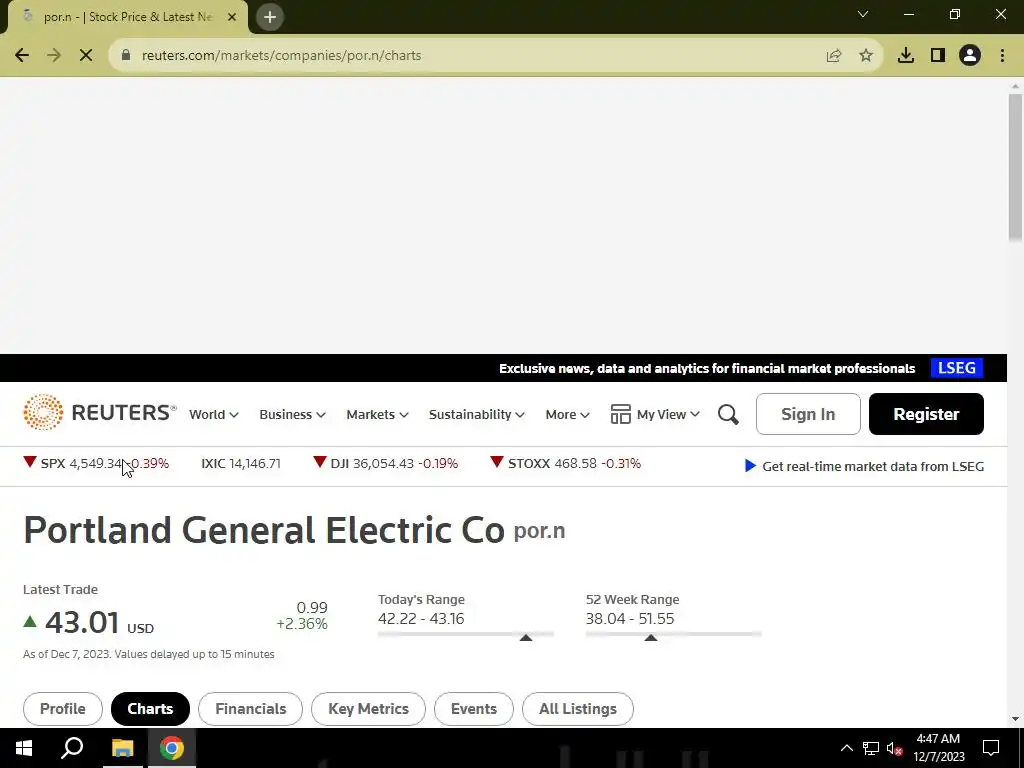Click the STOXX index ticker
The height and width of the screenshot is (768, 1024).
tap(566, 463)
